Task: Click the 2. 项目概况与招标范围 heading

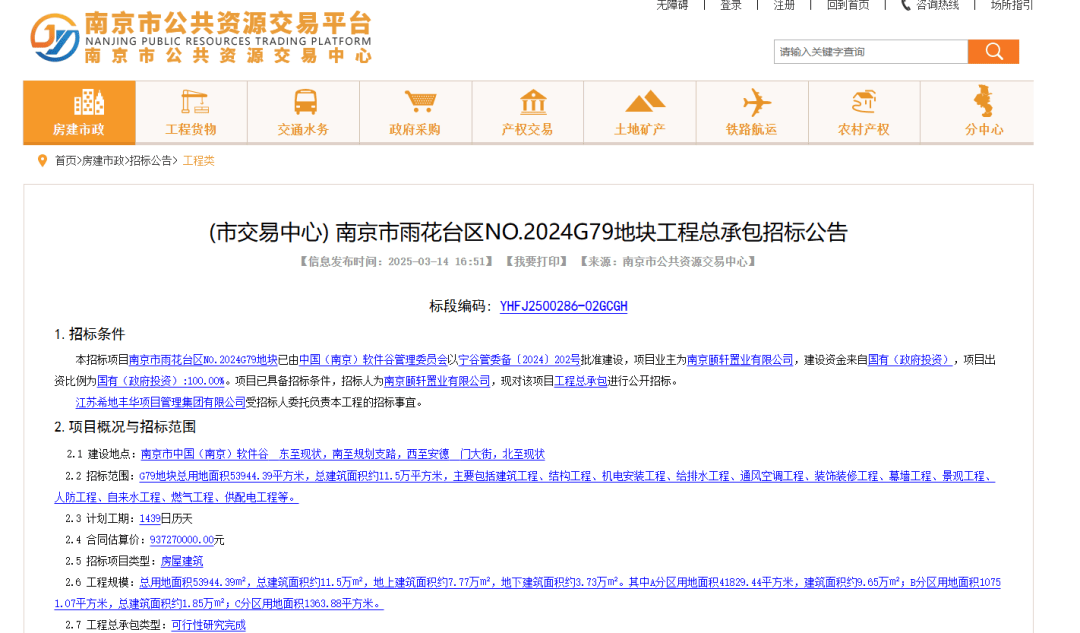Action: (x=125, y=427)
